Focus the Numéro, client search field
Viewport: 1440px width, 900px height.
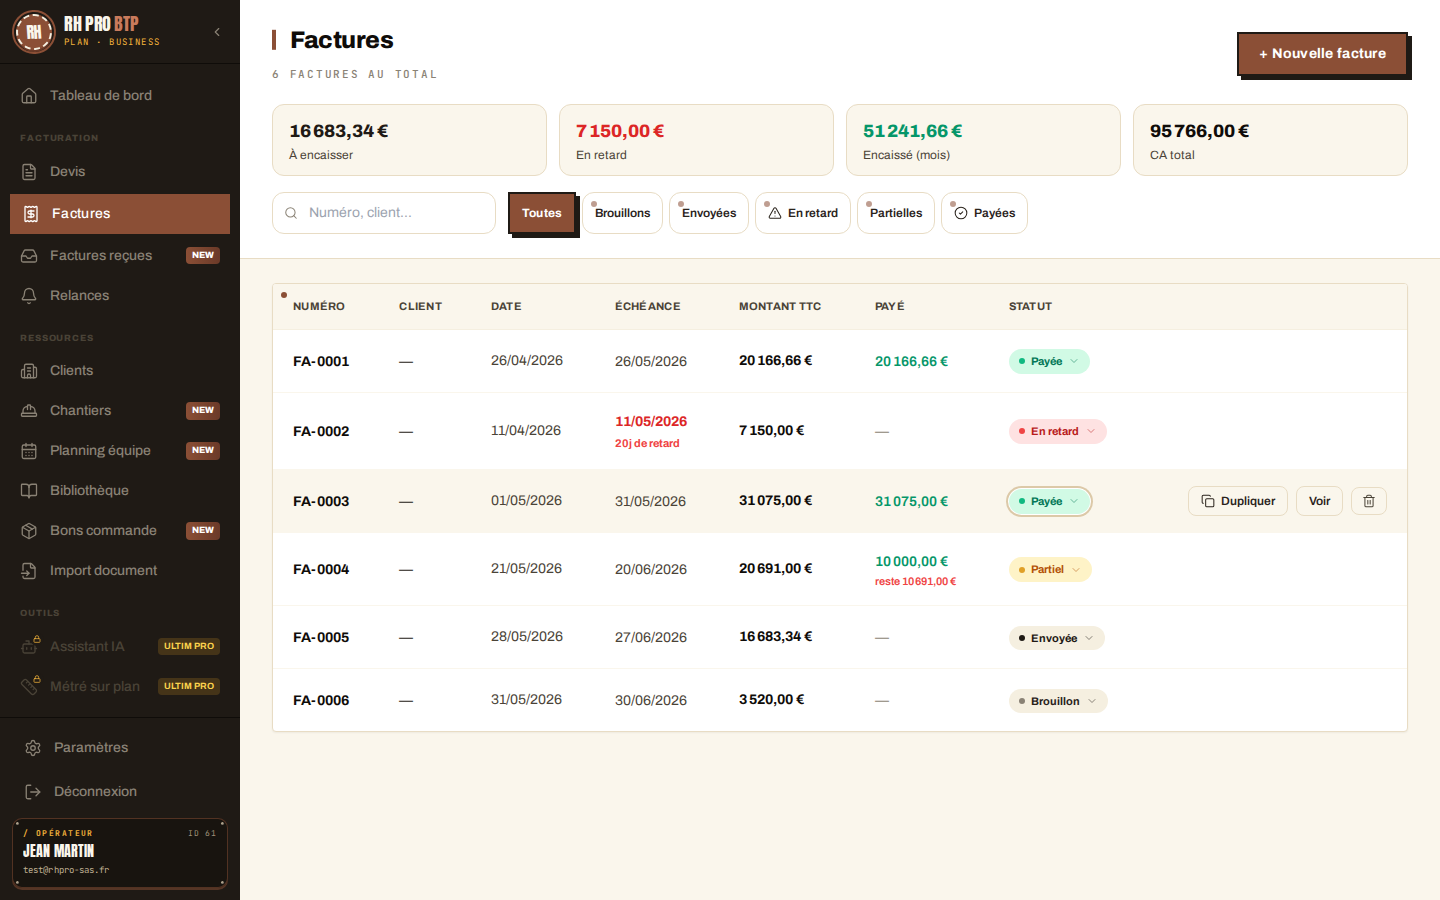click(x=384, y=213)
